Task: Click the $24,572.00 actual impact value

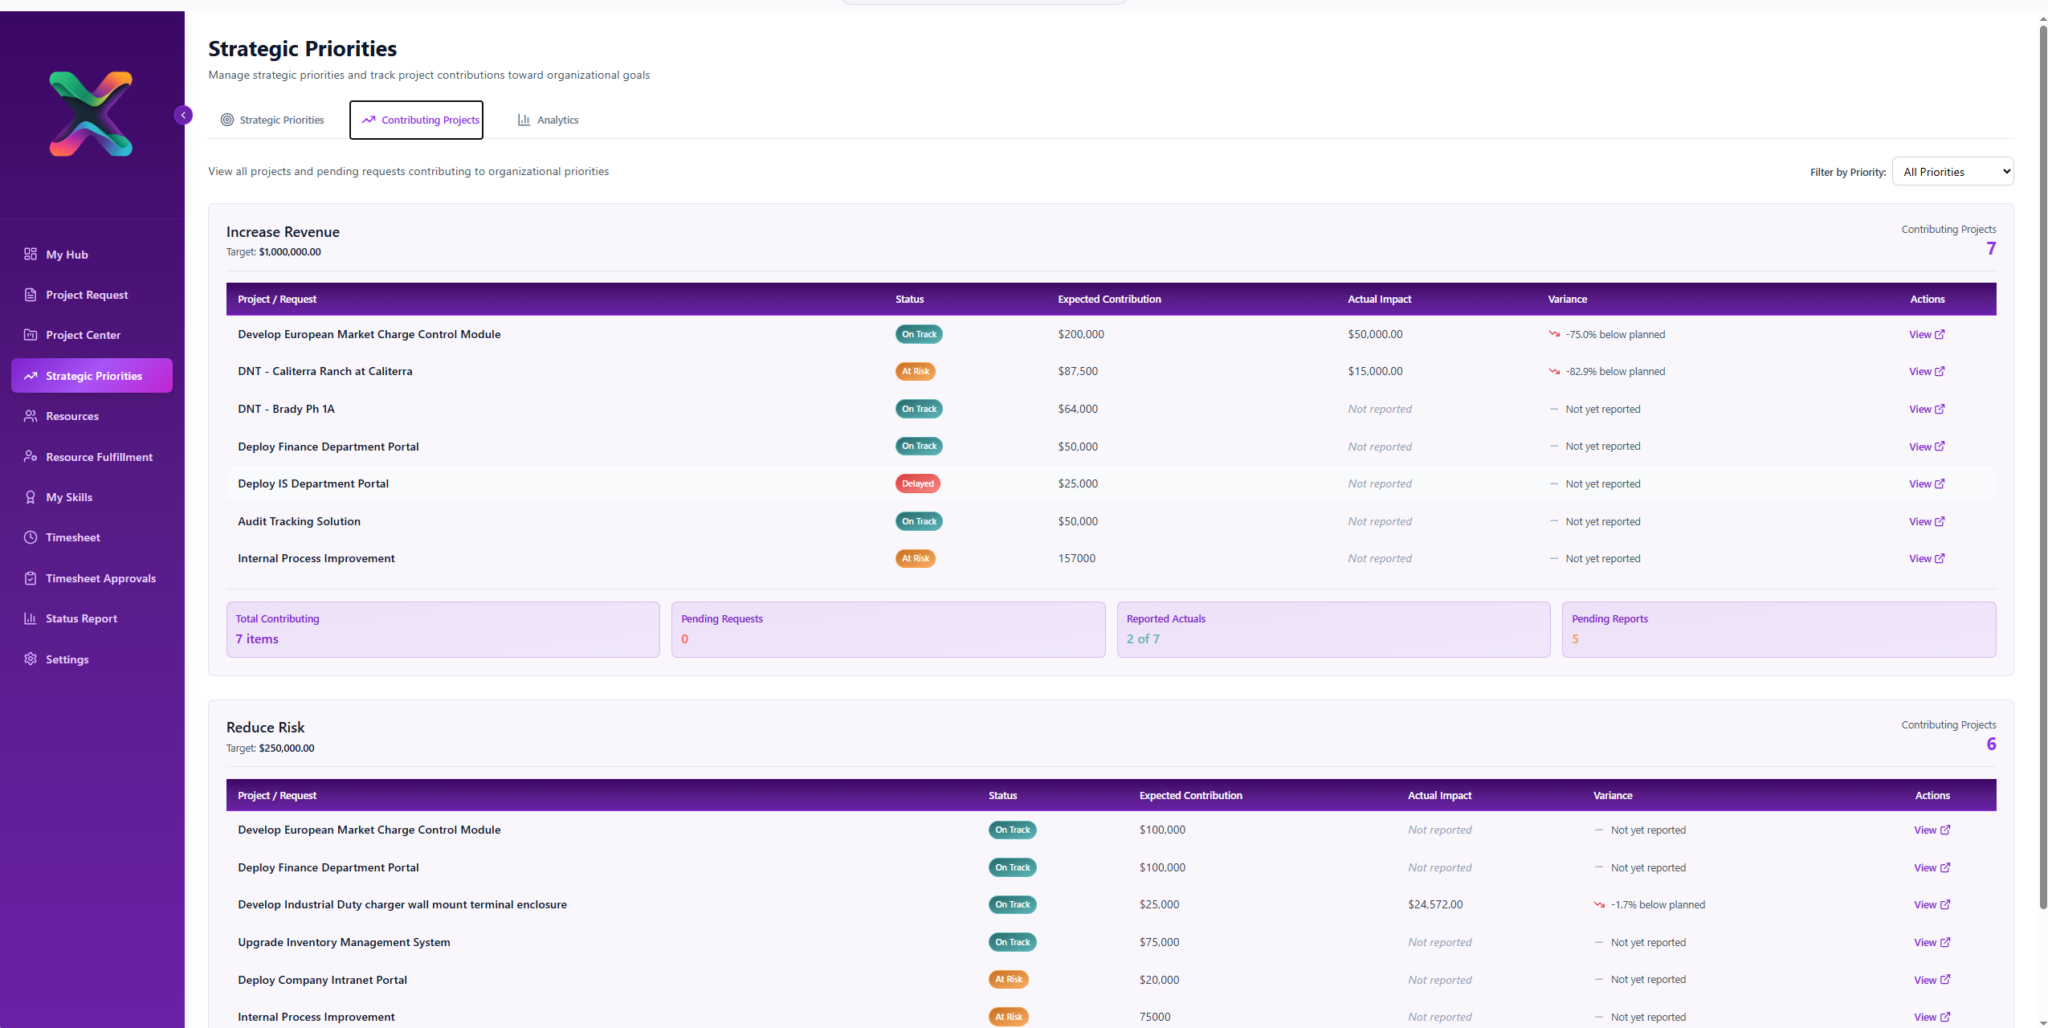Action: tap(1435, 905)
